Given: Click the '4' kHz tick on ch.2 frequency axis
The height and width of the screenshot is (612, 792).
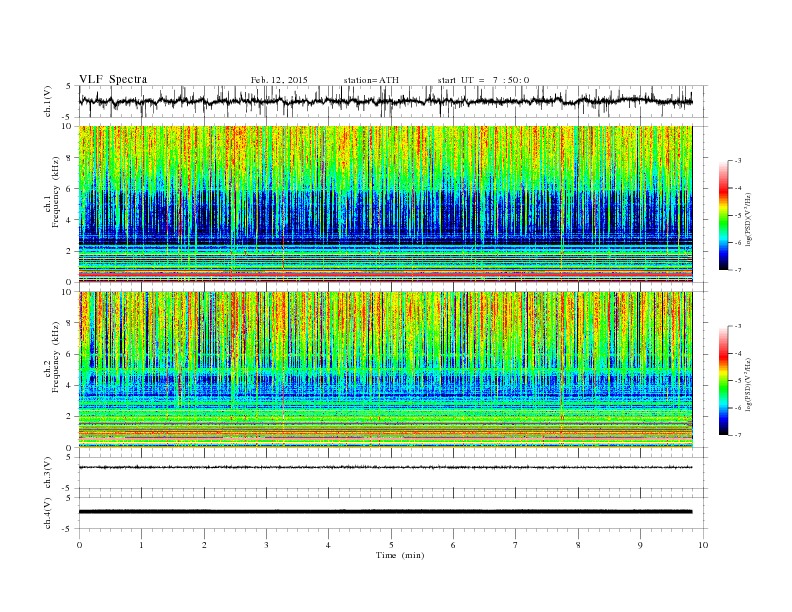Looking at the screenshot, I should [x=70, y=385].
